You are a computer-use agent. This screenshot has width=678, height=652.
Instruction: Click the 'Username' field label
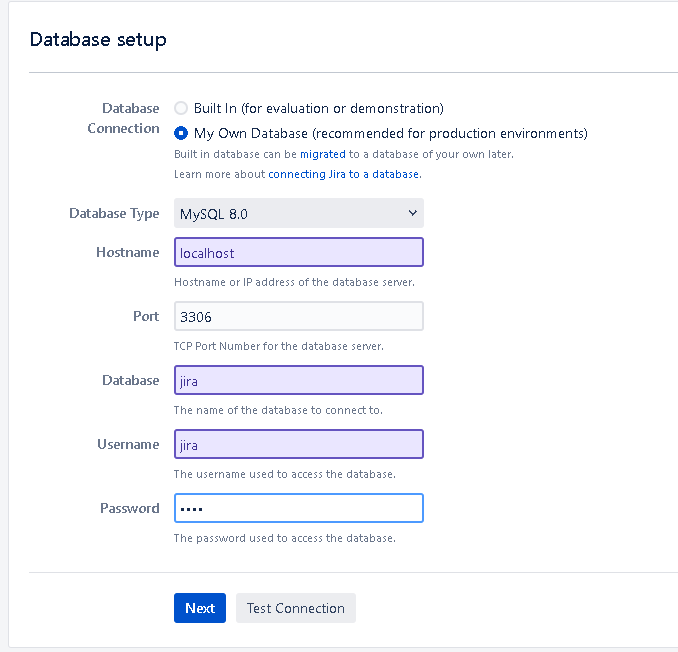click(x=127, y=444)
